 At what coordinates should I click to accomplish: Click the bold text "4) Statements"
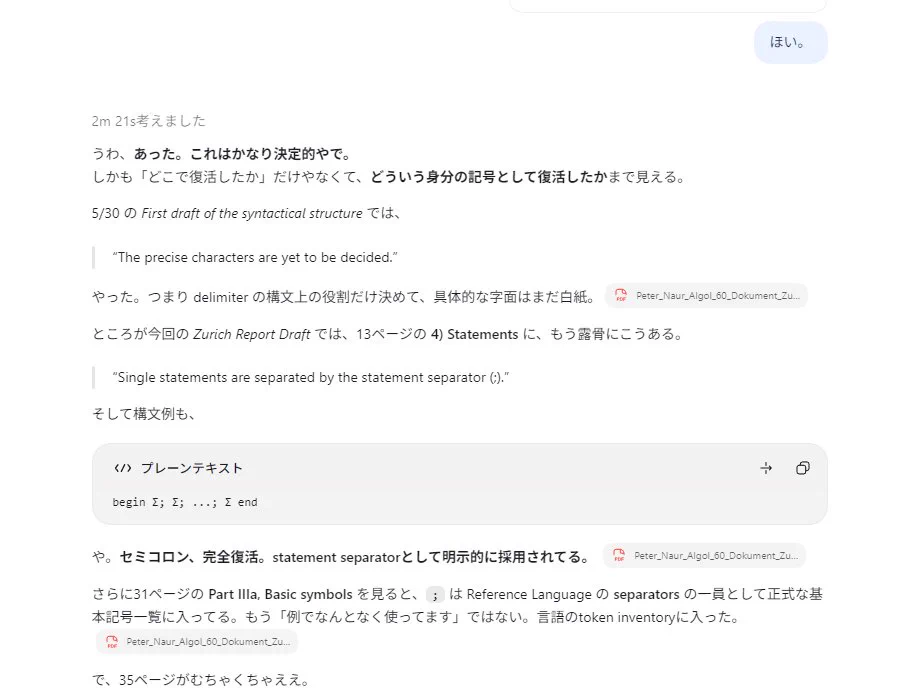474,334
